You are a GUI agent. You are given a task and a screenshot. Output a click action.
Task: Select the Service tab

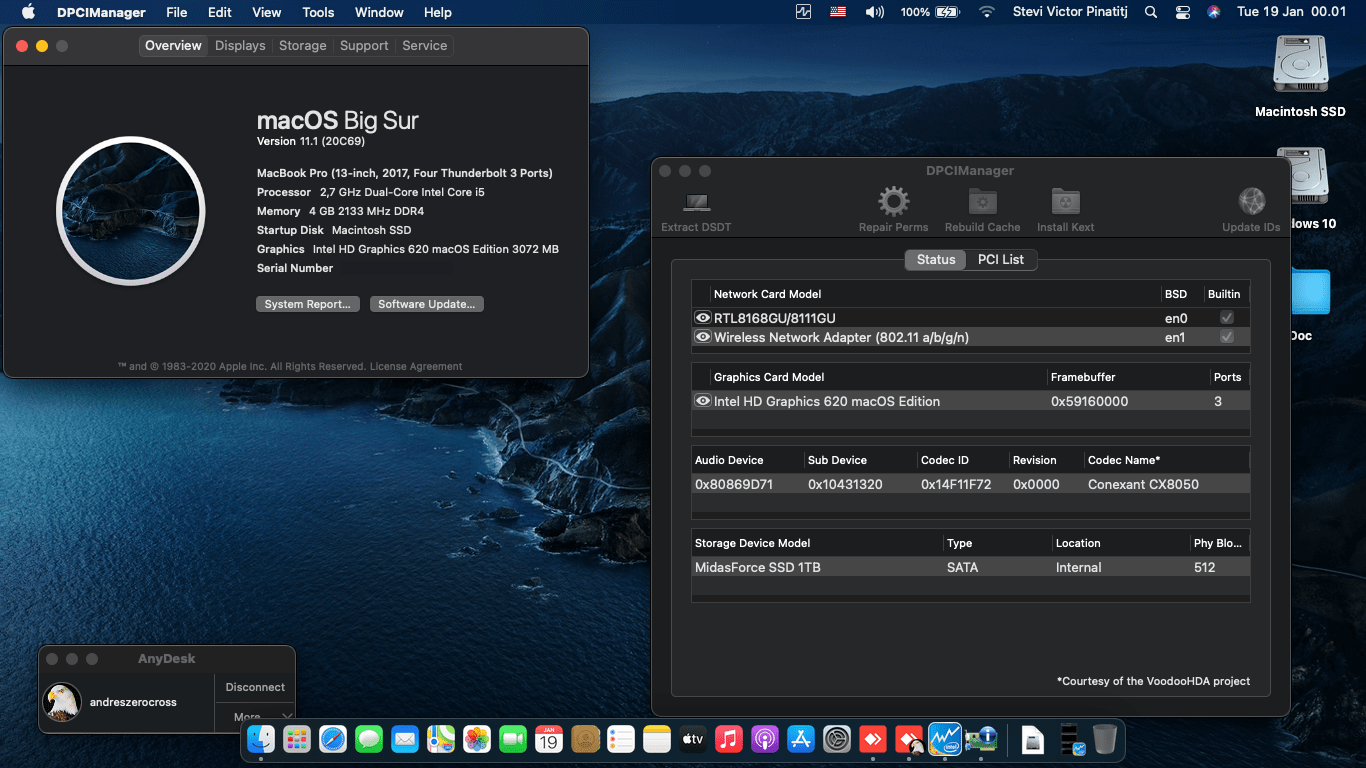pyautogui.click(x=424, y=46)
